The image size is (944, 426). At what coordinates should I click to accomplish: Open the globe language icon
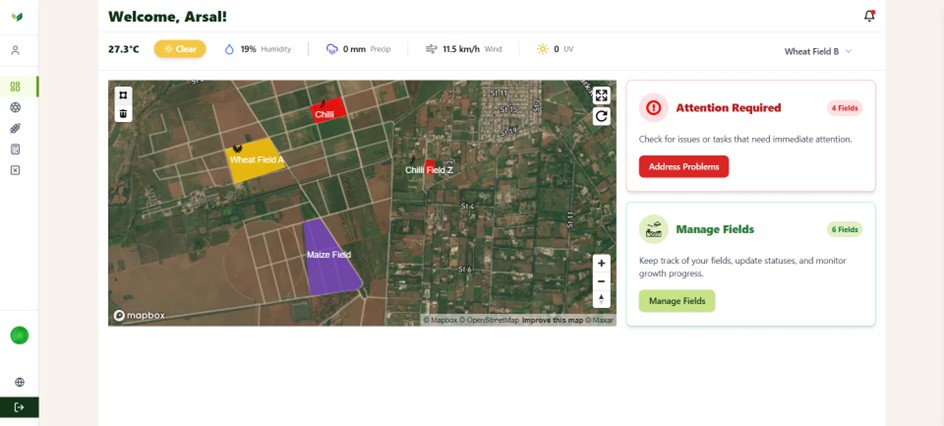(x=19, y=382)
